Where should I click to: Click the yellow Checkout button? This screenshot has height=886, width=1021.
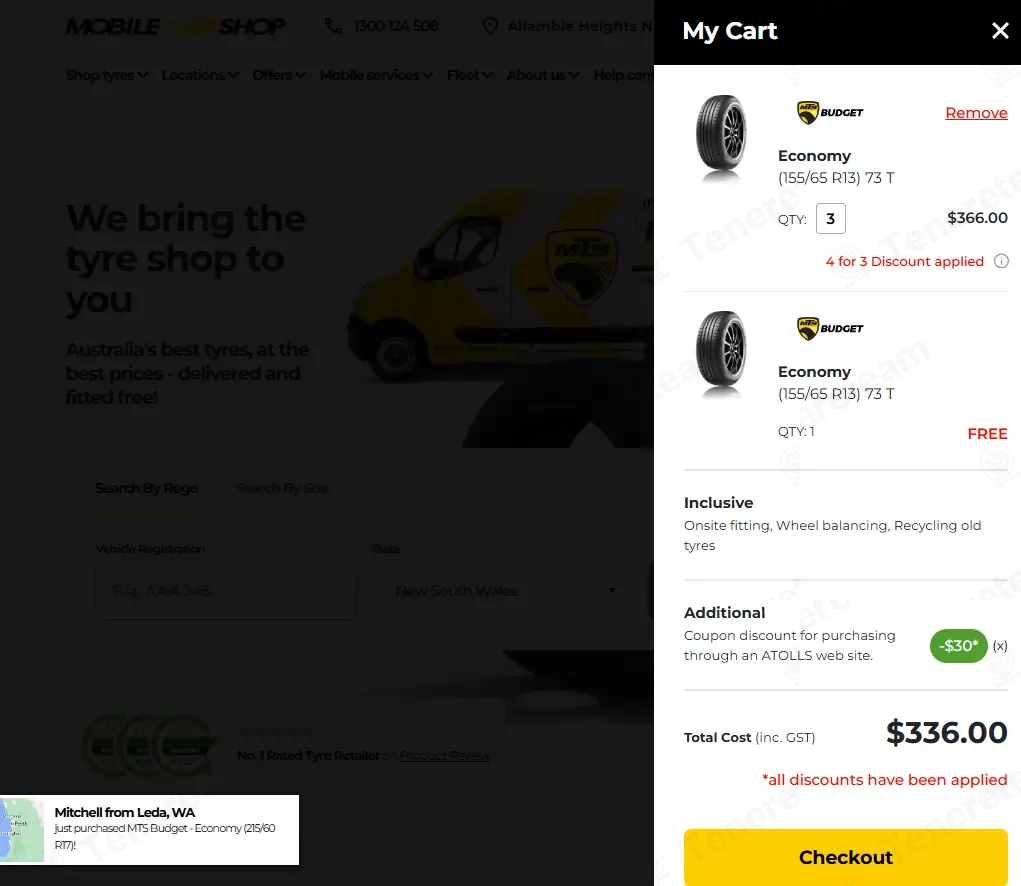[x=845, y=857]
